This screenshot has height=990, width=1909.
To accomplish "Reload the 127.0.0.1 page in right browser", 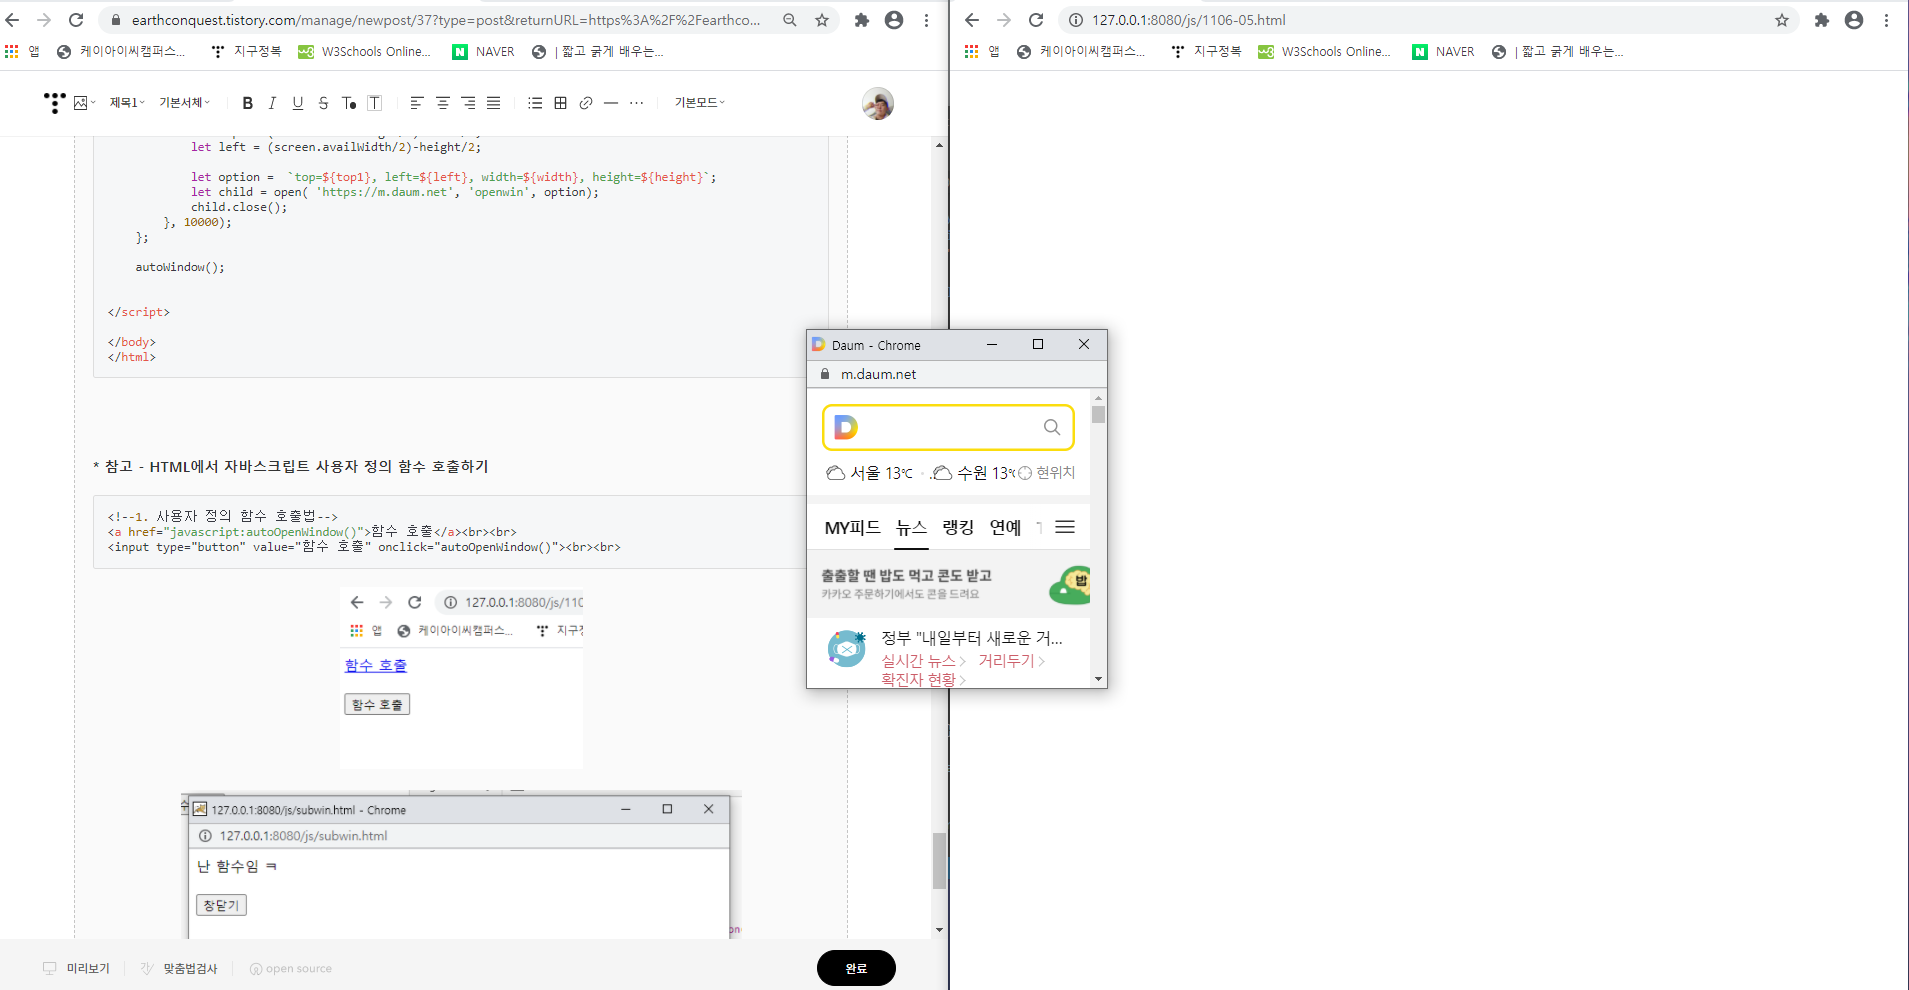I will (x=1036, y=20).
